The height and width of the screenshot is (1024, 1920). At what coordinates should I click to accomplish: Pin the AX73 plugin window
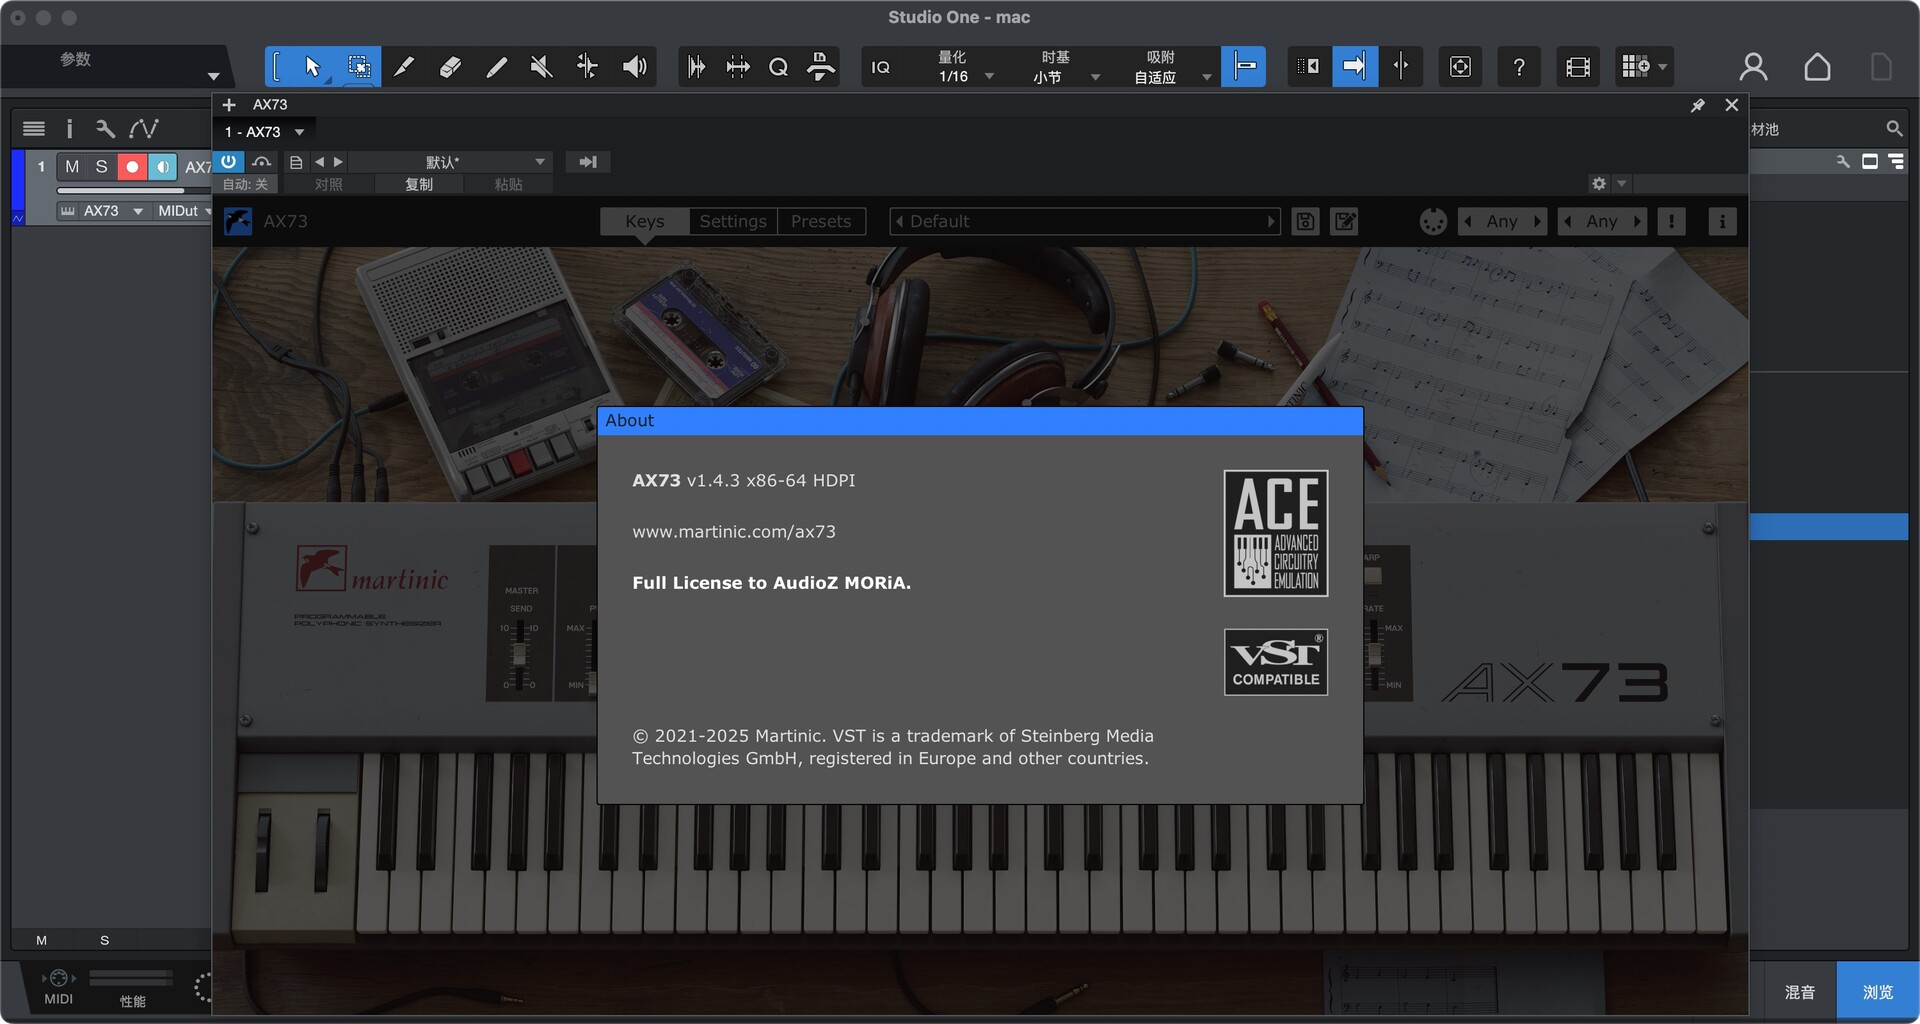(x=1697, y=105)
